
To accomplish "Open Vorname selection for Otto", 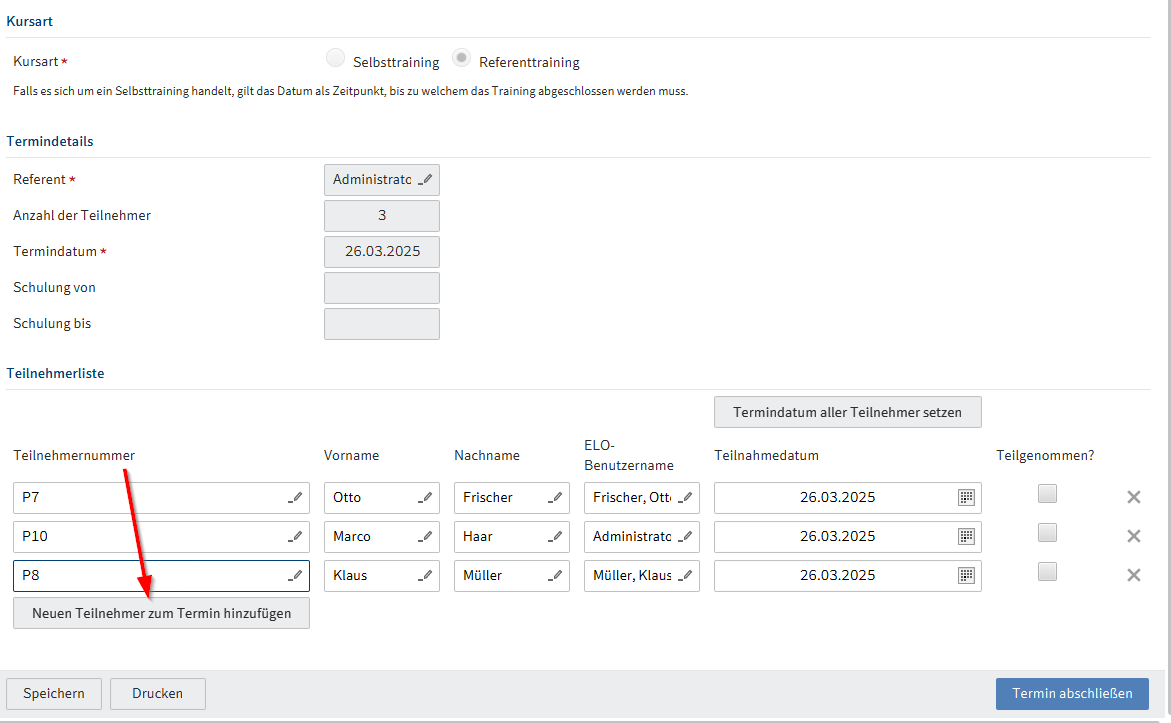I will [x=425, y=497].
